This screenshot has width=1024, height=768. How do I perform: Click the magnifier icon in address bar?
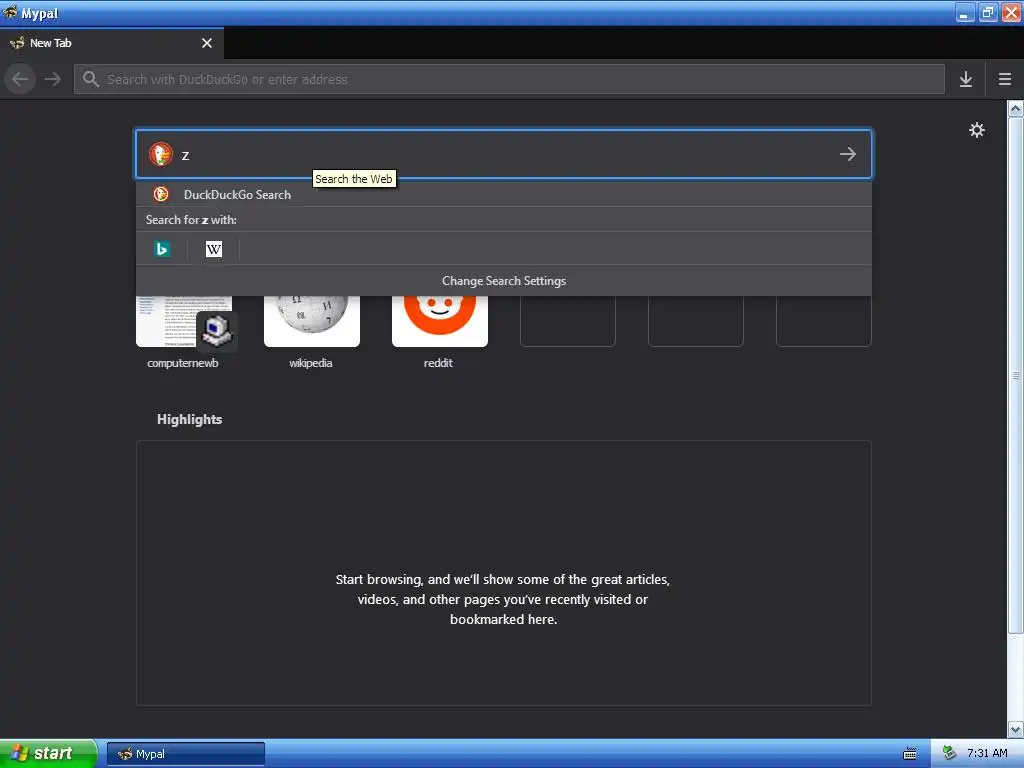[91, 79]
